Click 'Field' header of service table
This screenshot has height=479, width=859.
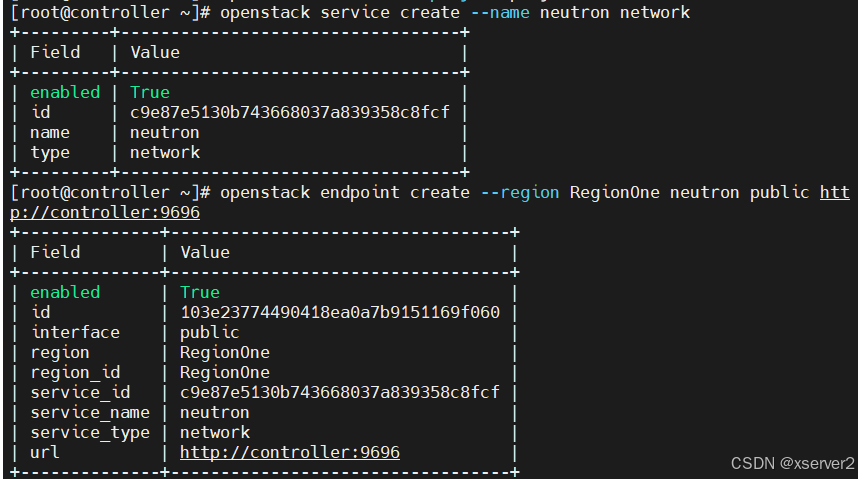pyautogui.click(x=55, y=52)
